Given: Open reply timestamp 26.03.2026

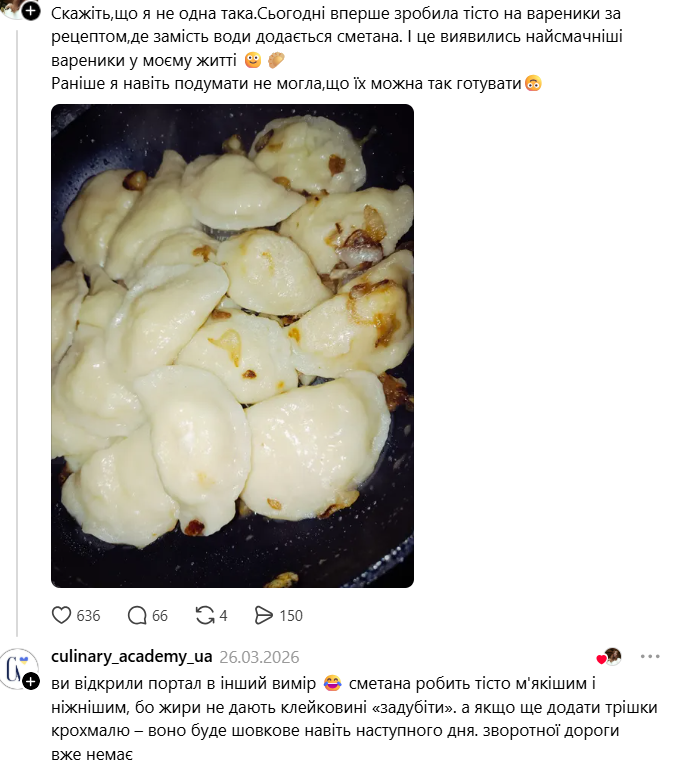Looking at the screenshot, I should tap(259, 657).
